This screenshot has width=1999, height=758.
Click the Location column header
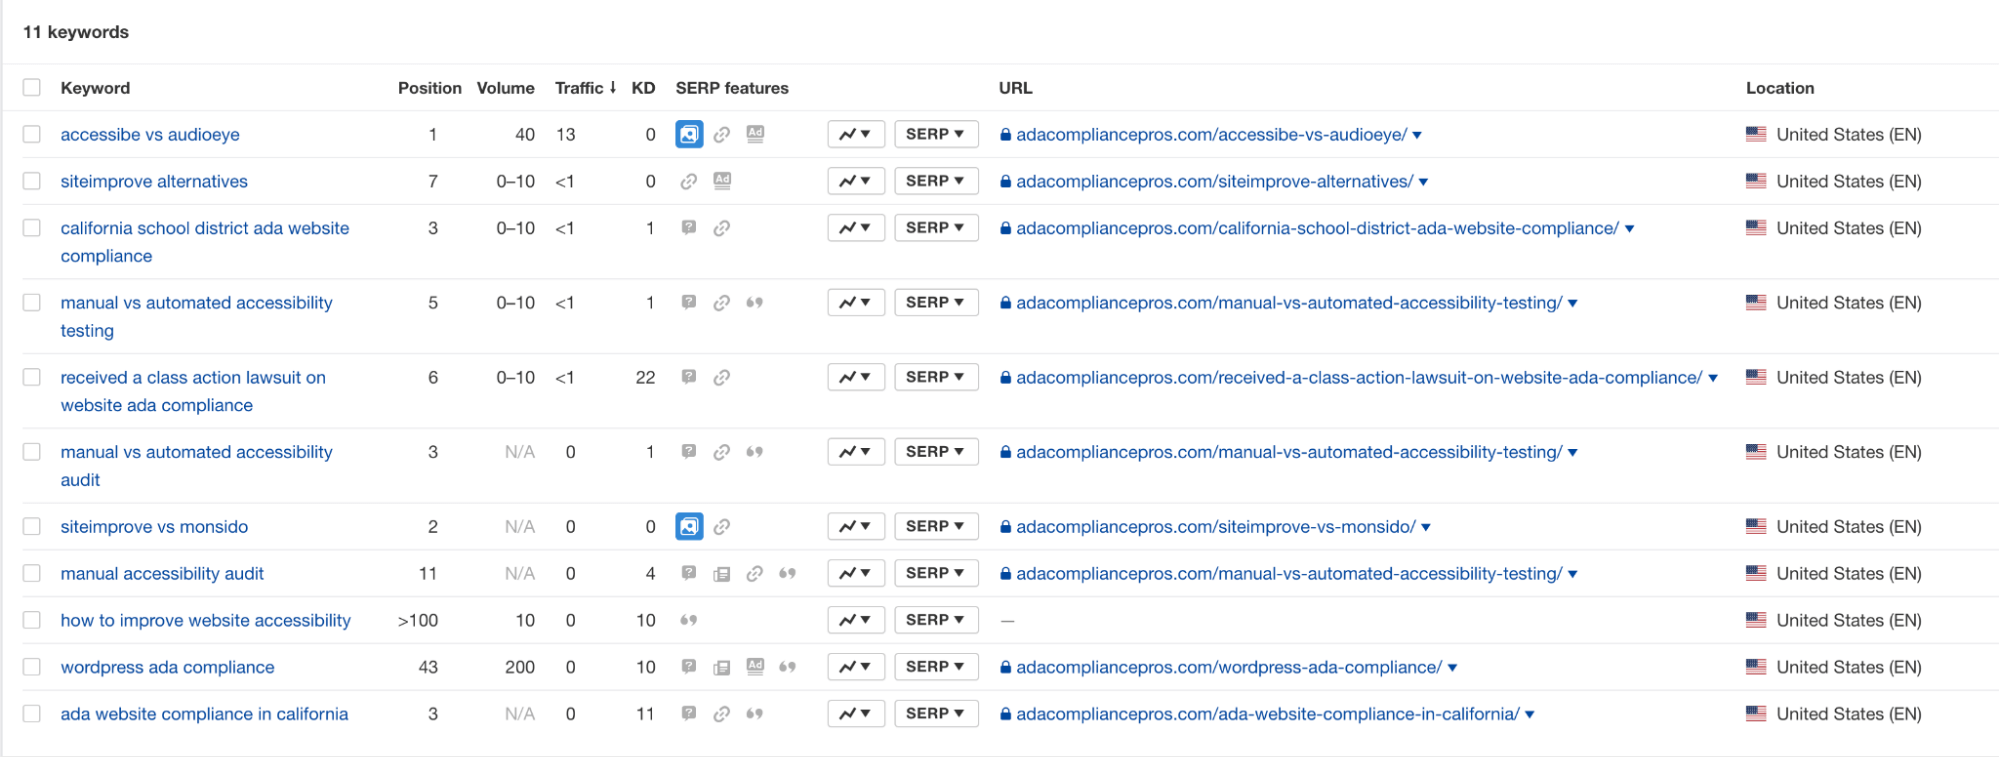pos(1780,88)
